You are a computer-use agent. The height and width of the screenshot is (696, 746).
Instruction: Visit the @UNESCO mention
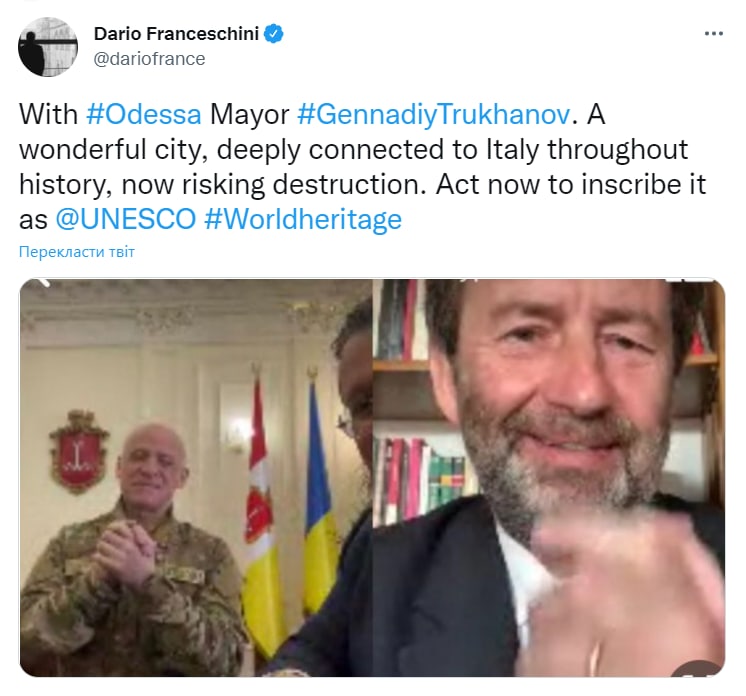[126, 219]
